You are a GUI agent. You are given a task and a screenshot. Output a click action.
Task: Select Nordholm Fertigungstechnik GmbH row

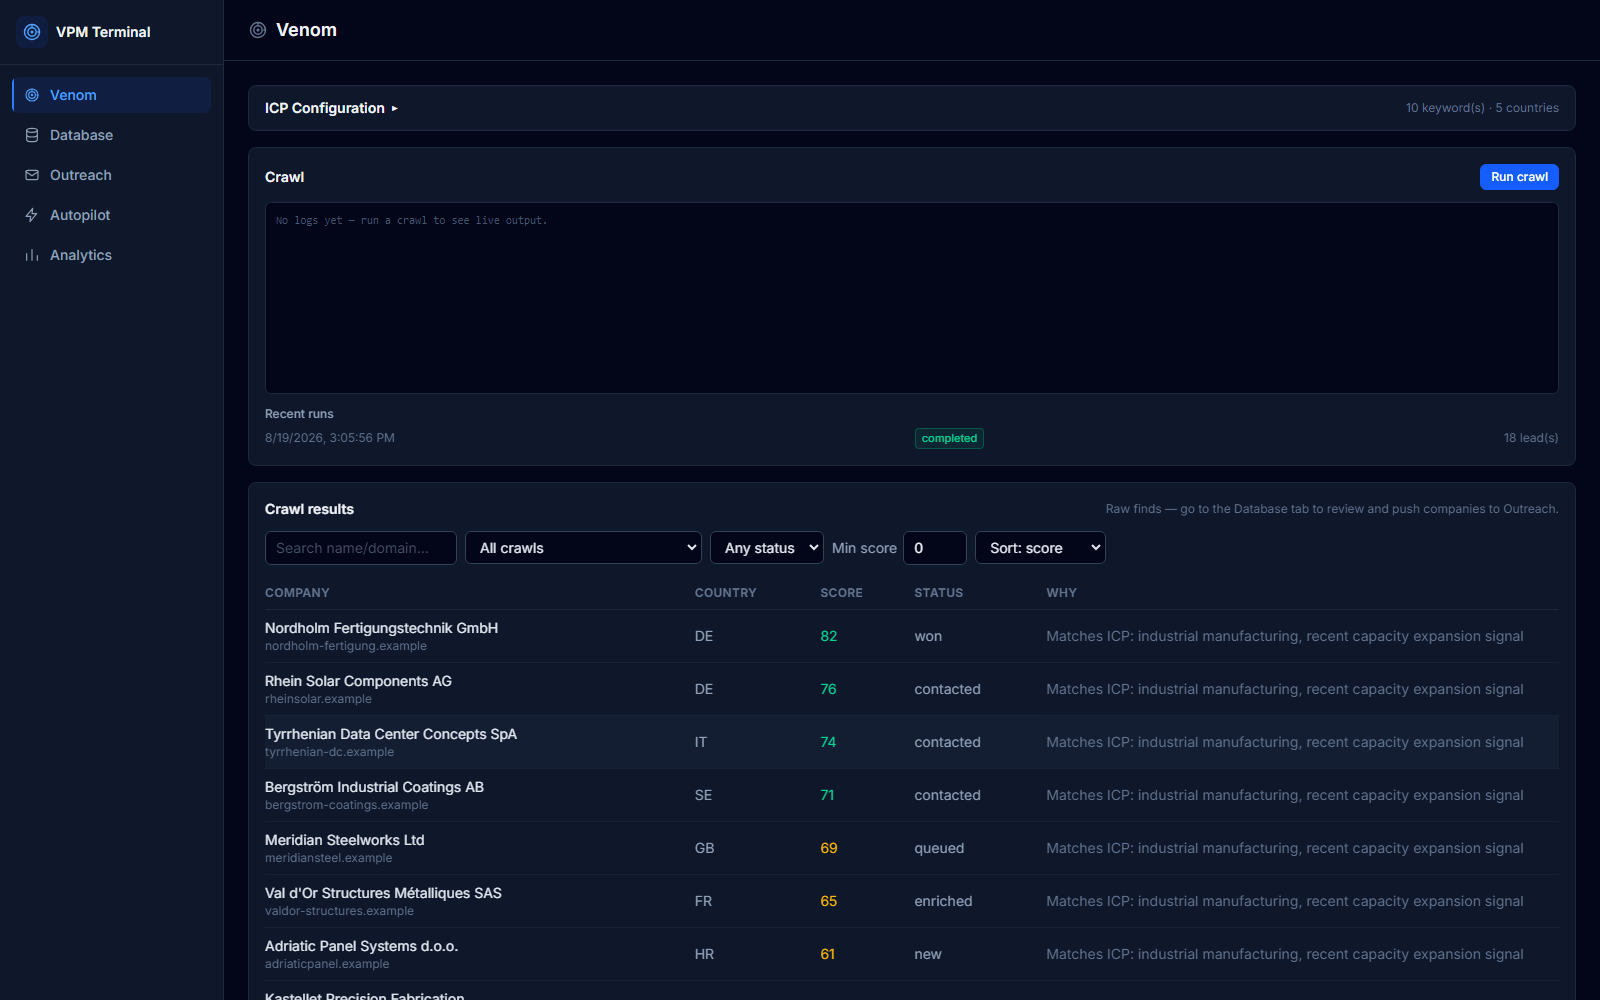point(912,636)
